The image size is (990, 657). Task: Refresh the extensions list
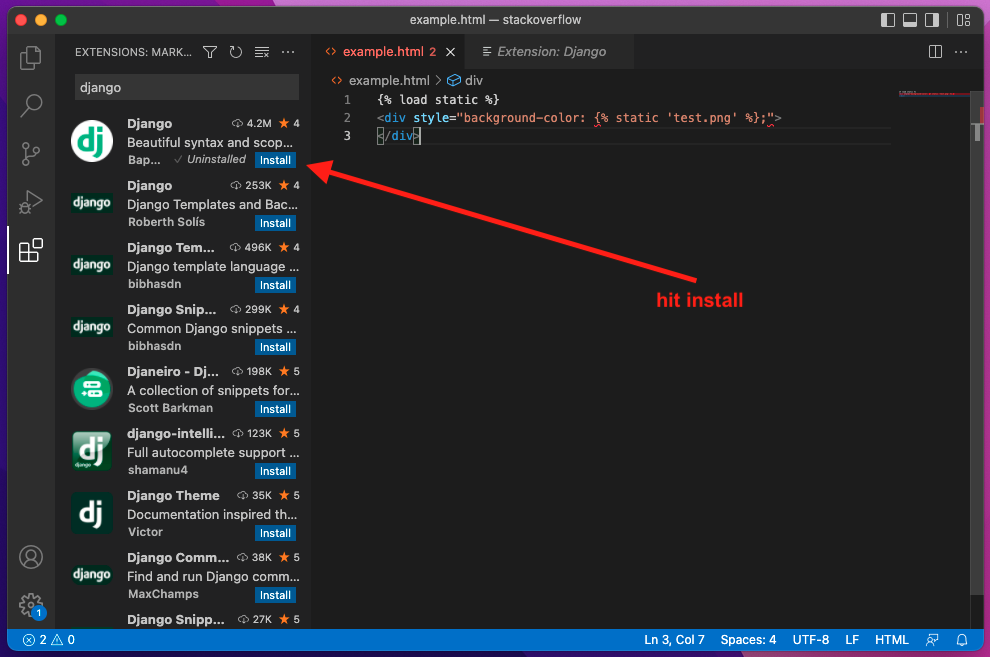[x=236, y=52]
